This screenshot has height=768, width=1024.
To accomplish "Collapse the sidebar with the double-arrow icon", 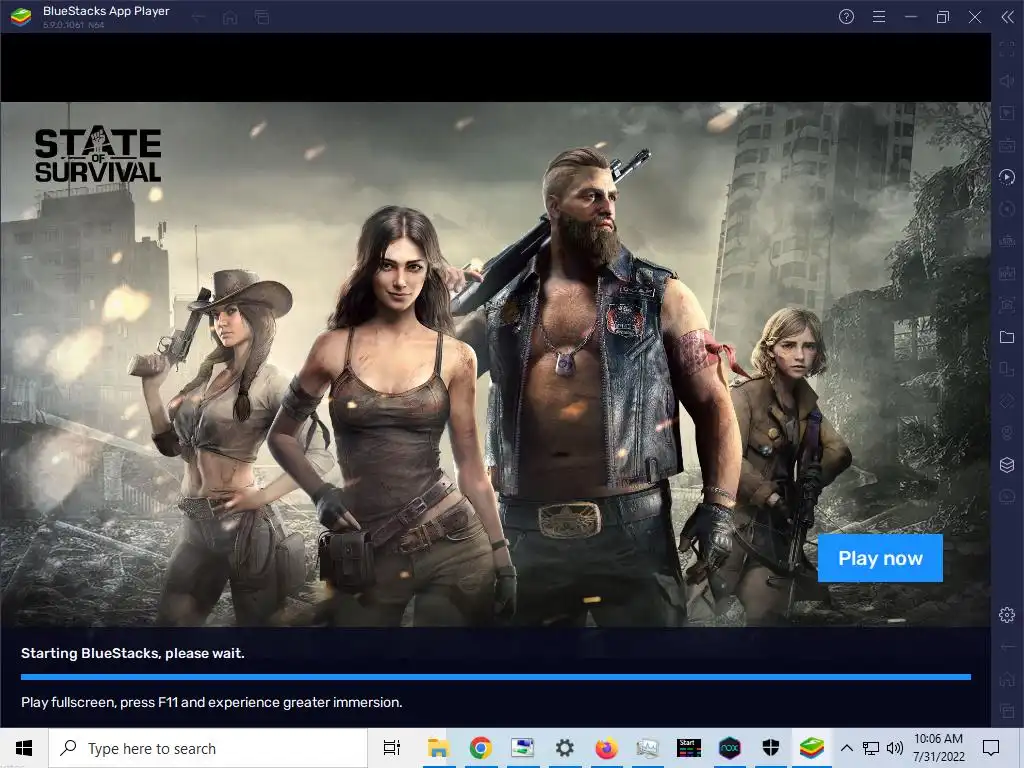I will click(x=1007, y=17).
